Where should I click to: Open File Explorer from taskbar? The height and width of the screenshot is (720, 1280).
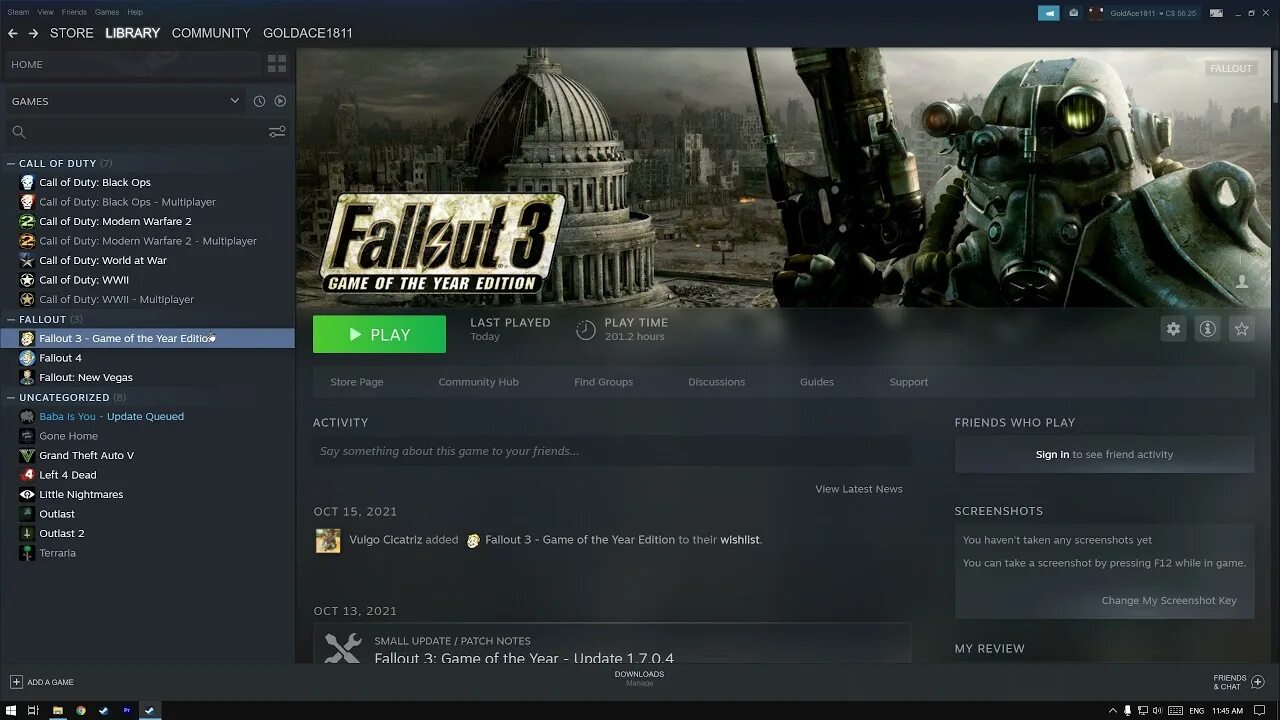[58, 710]
